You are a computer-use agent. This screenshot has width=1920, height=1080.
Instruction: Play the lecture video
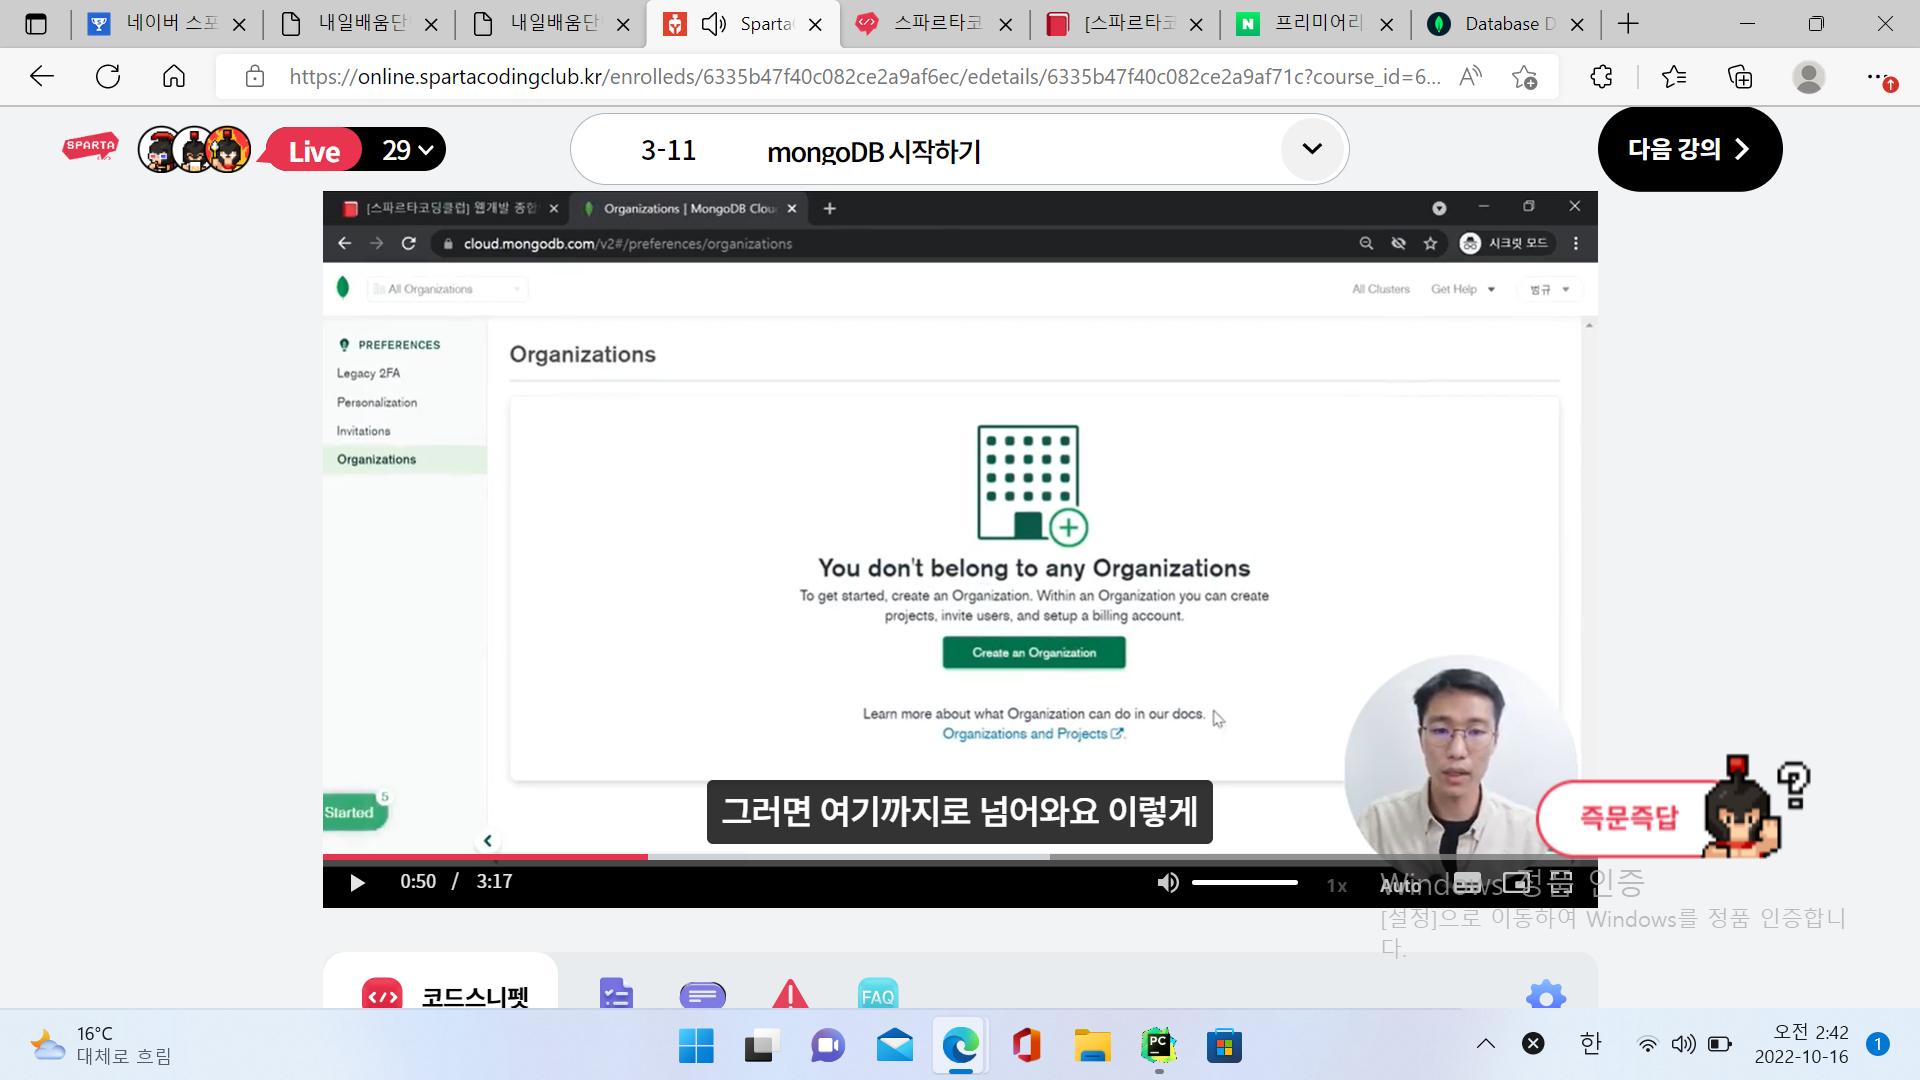pyautogui.click(x=357, y=882)
